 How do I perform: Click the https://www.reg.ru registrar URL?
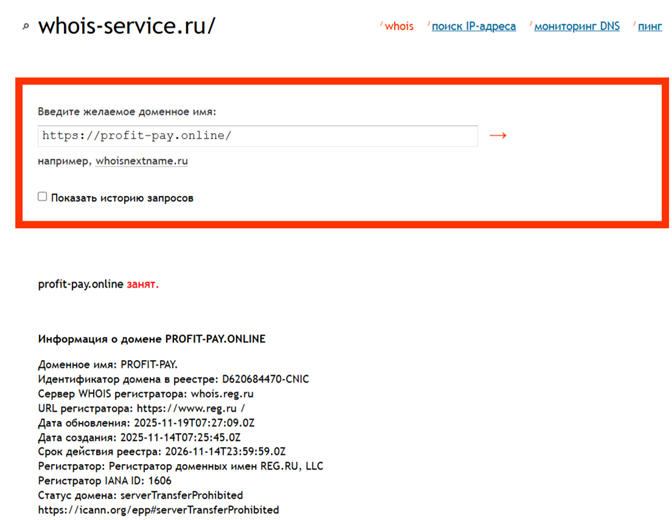coord(191,409)
